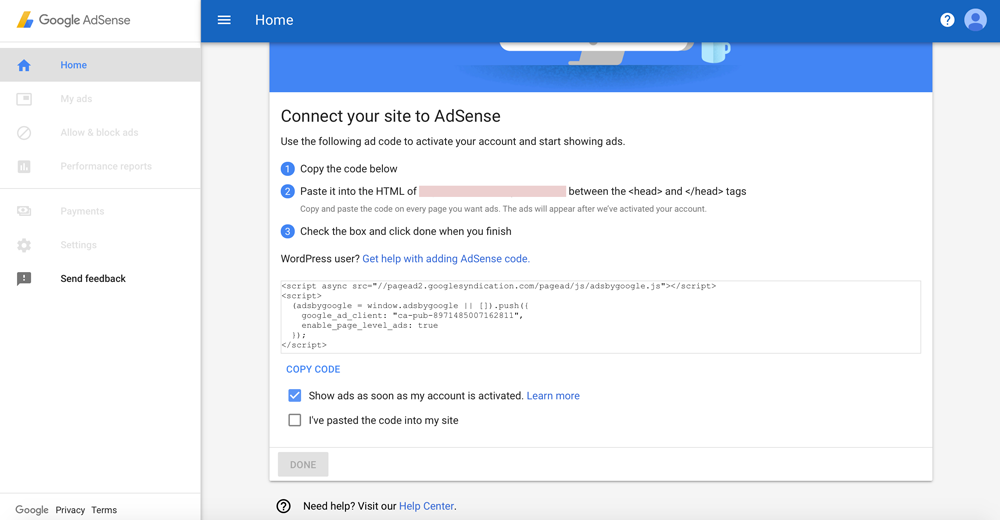Open the Terms footer link
Image resolution: width=1000 pixels, height=520 pixels.
tap(104, 510)
